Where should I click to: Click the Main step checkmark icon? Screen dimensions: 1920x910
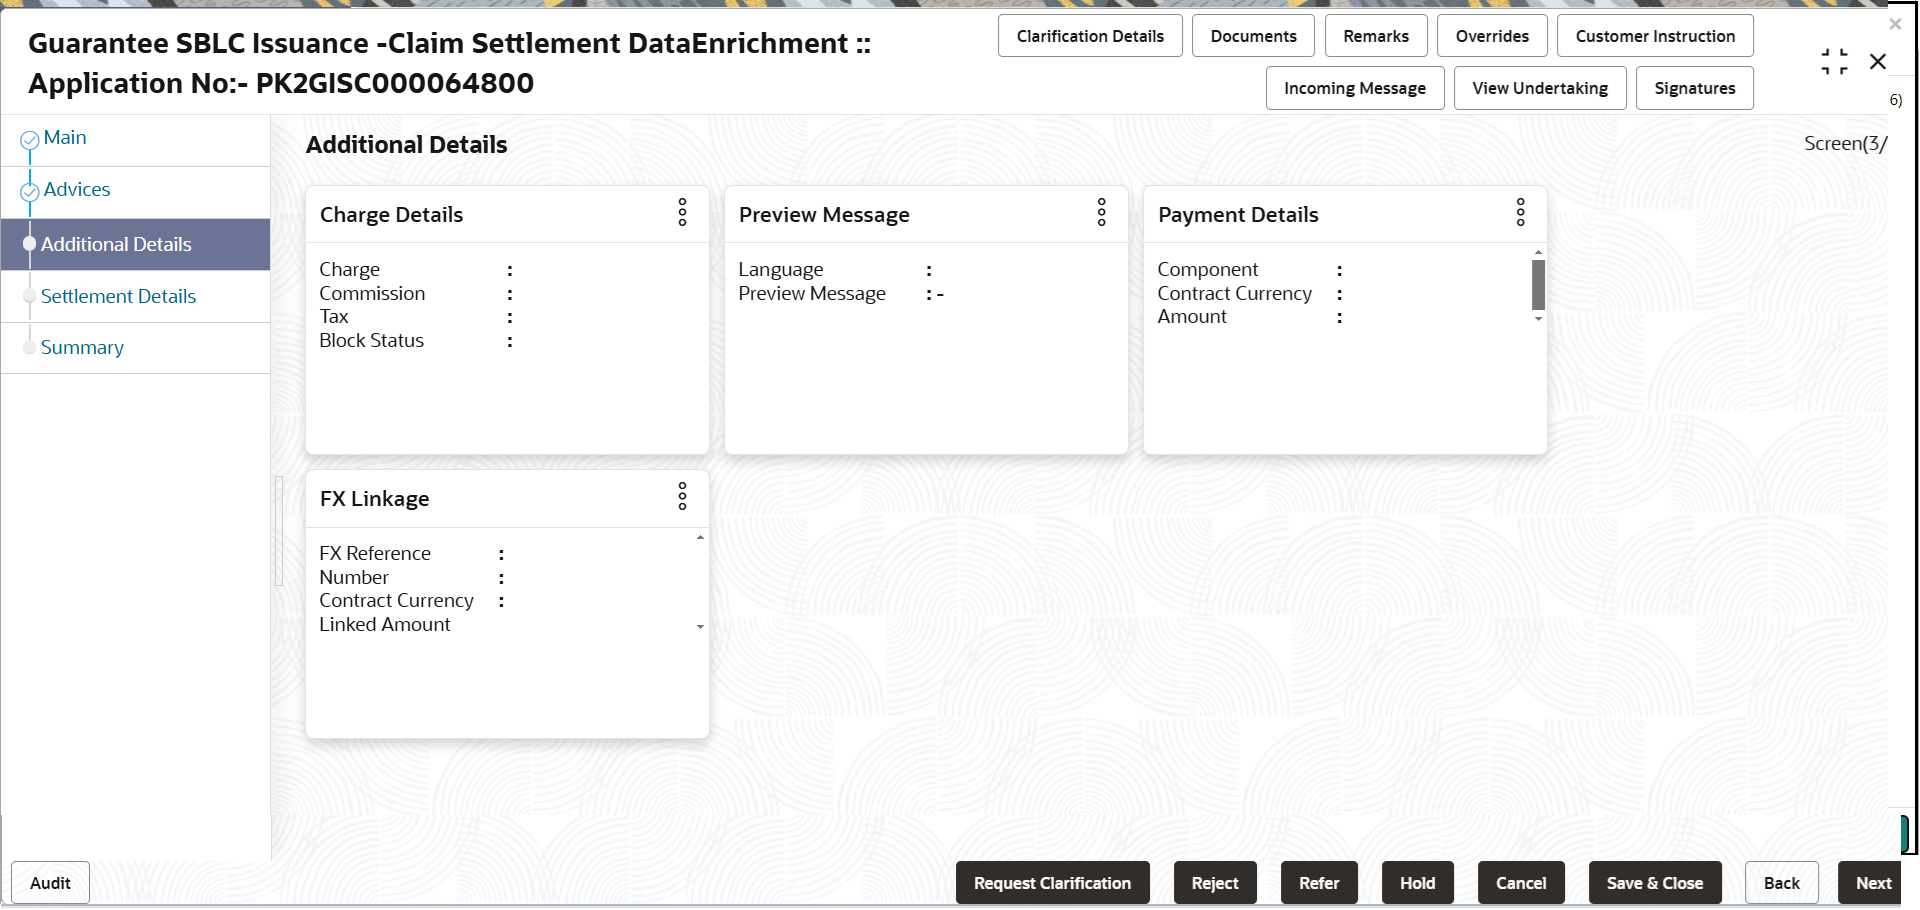pyautogui.click(x=30, y=140)
